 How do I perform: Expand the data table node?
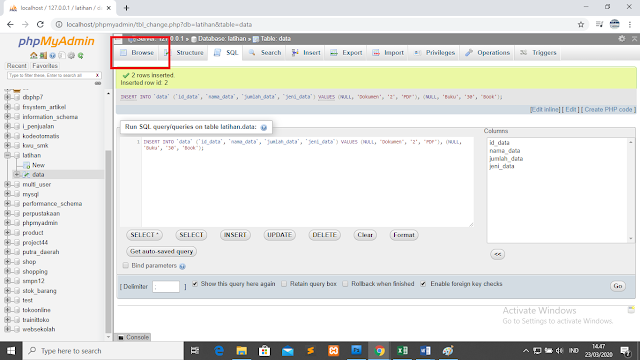(17, 174)
